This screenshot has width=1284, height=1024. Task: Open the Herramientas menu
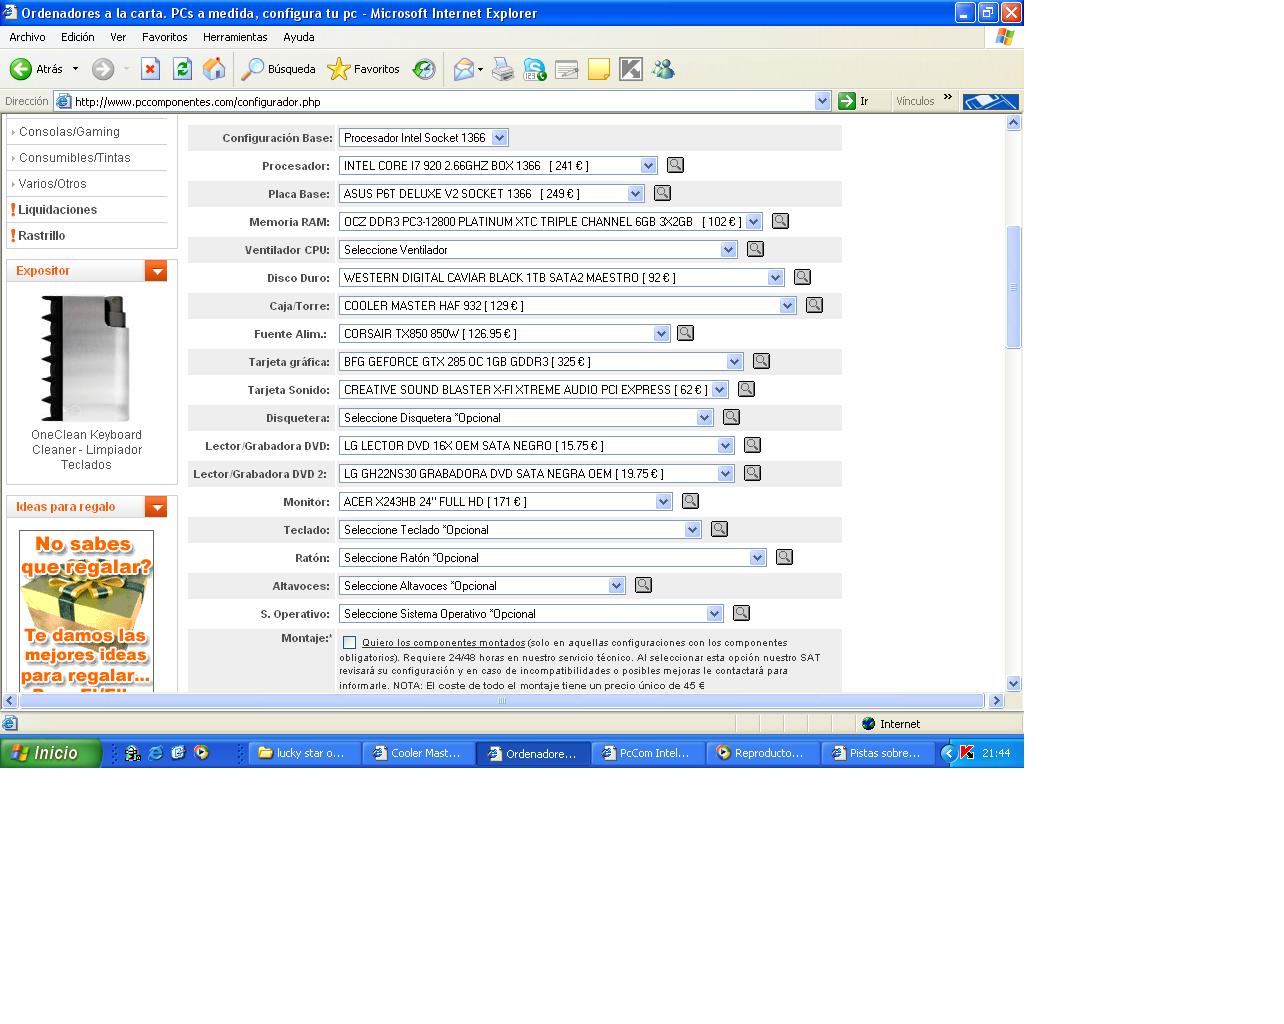click(x=235, y=37)
